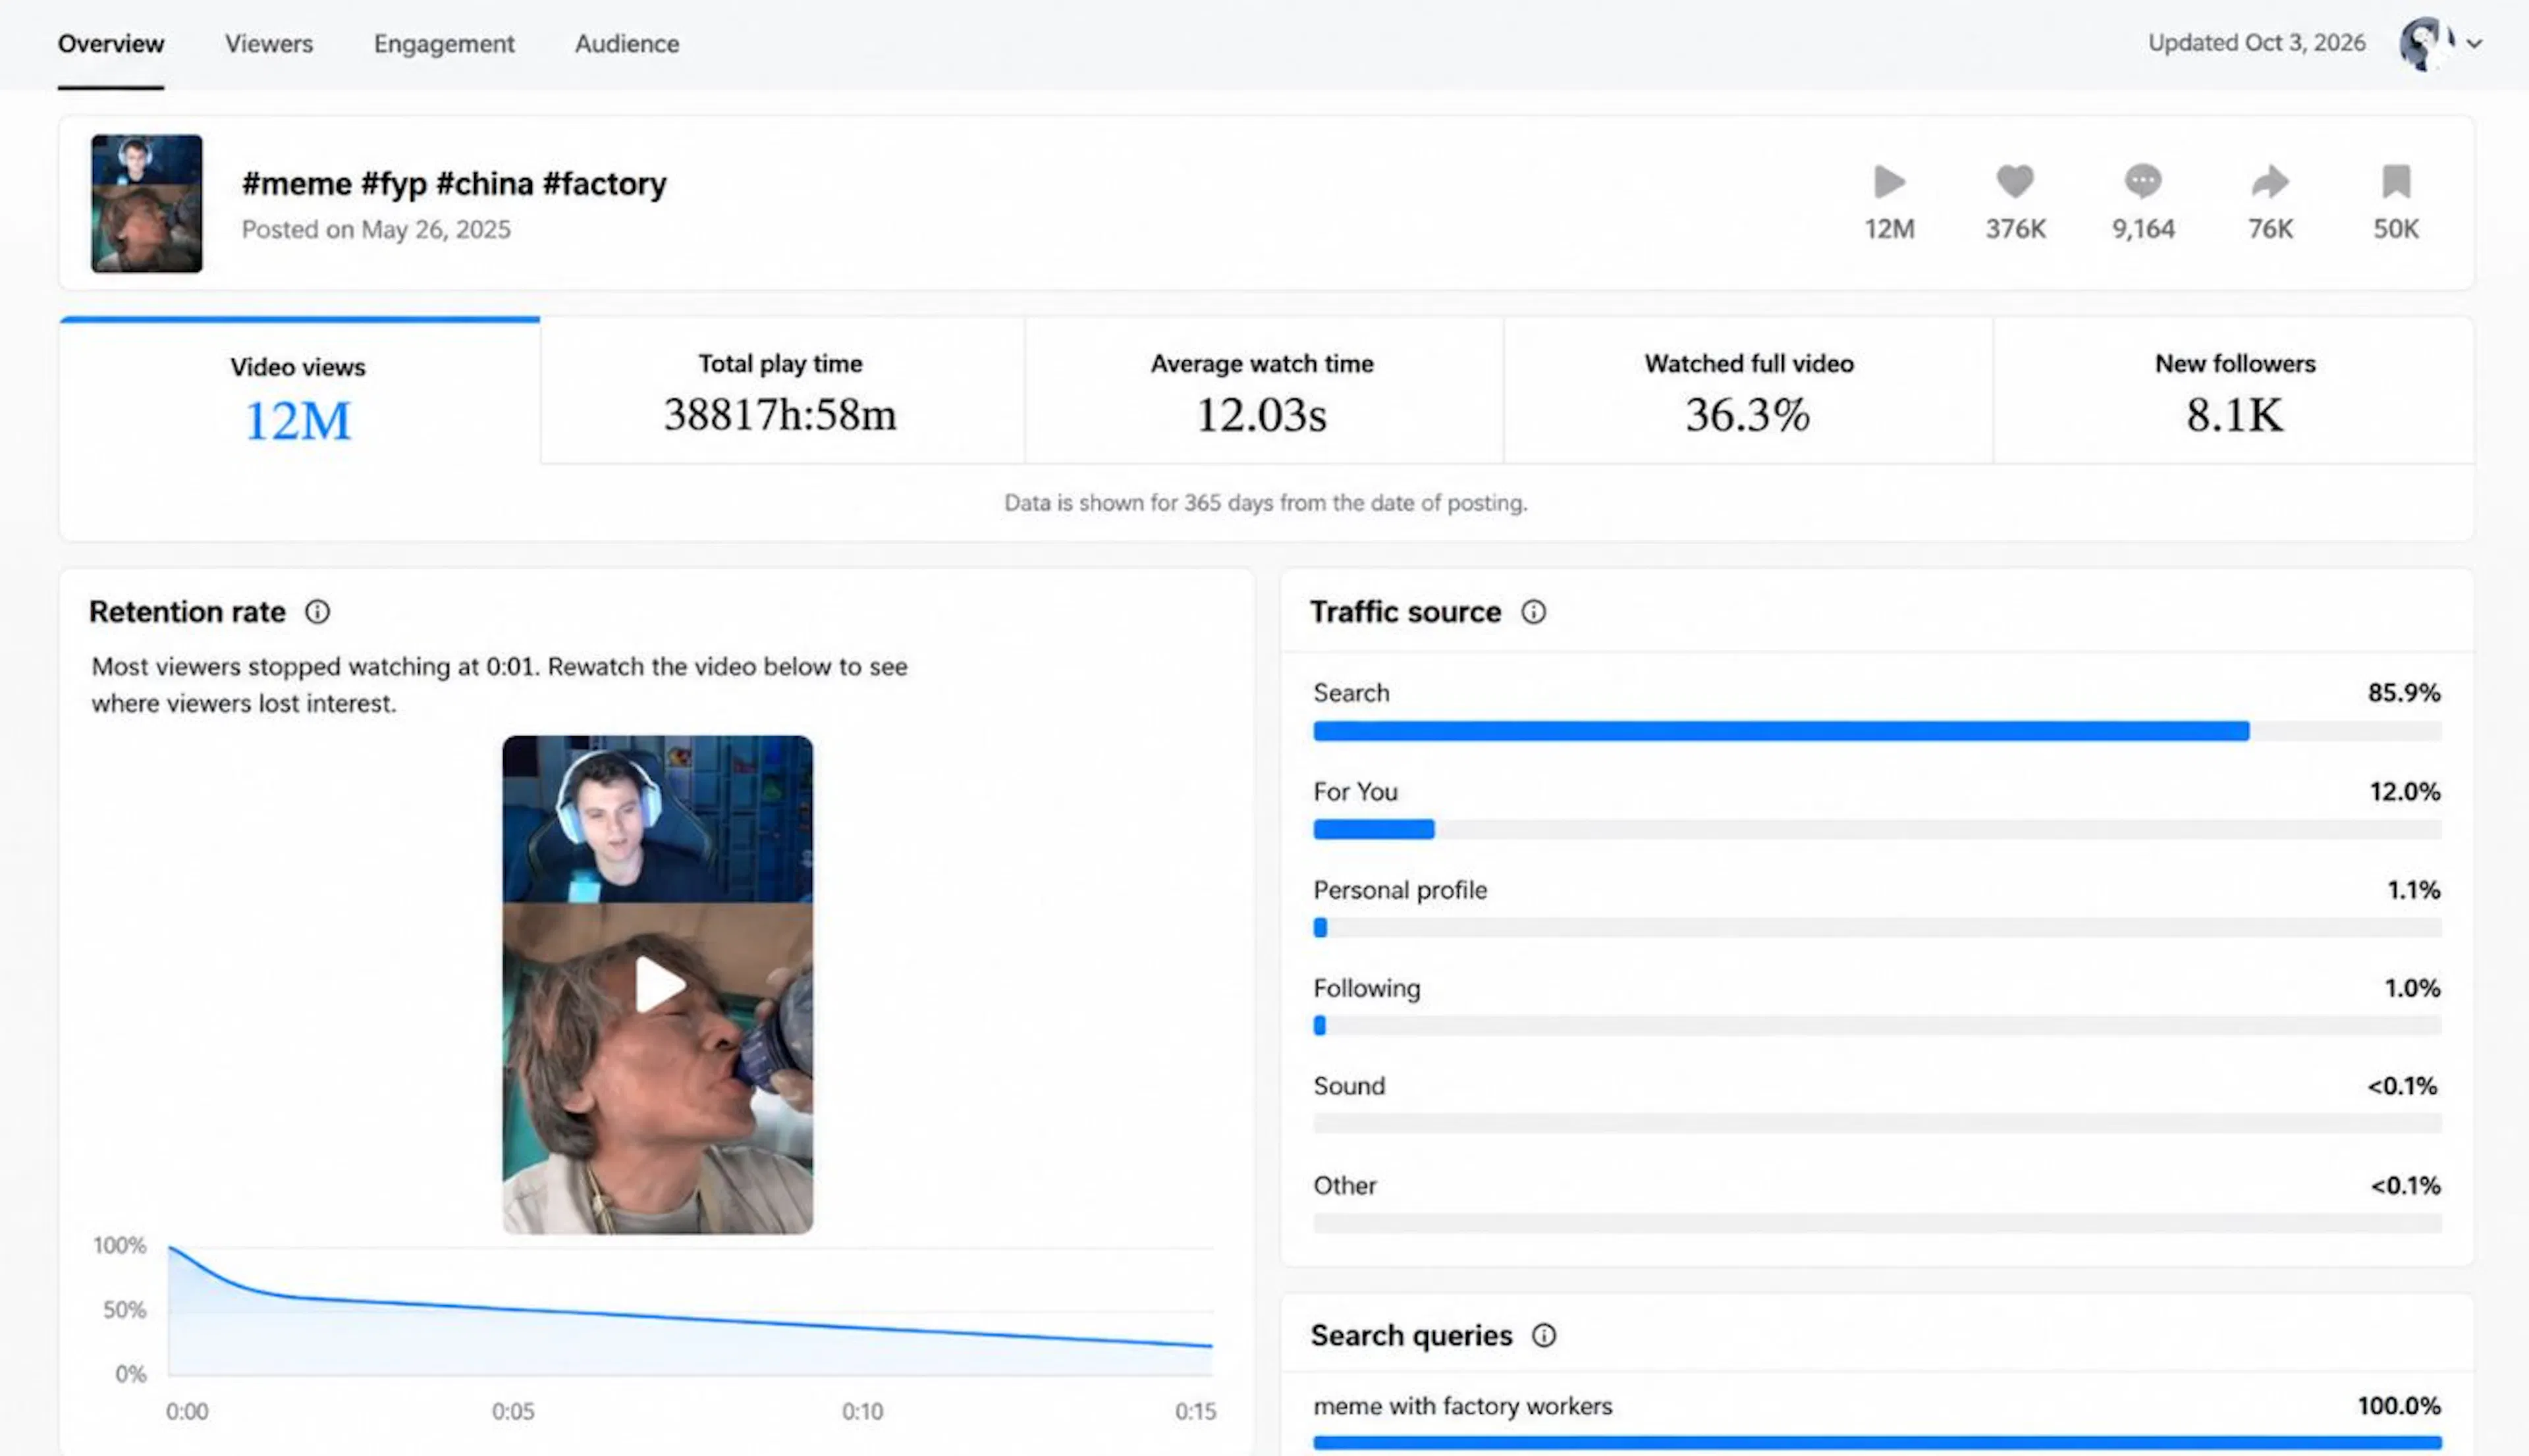Click the 0:05 mark on retention timeline
This screenshot has width=2529, height=1456.
pyautogui.click(x=513, y=1412)
